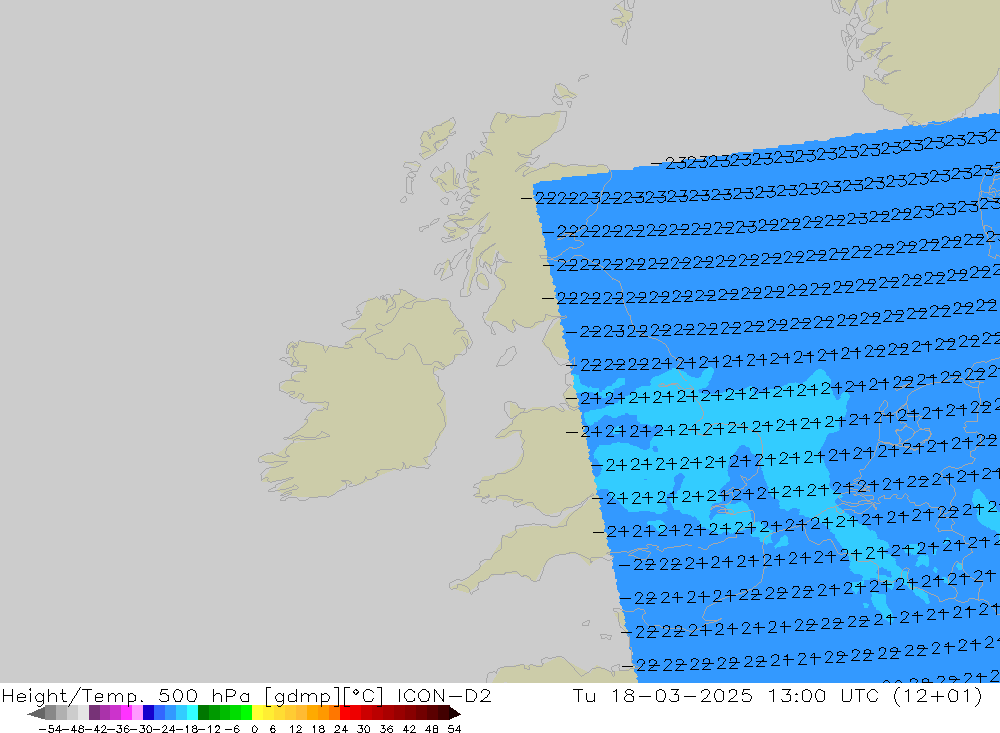Click the dark purple swatch above the -42 label
This screenshot has height=733, width=1000.
tap(94, 713)
